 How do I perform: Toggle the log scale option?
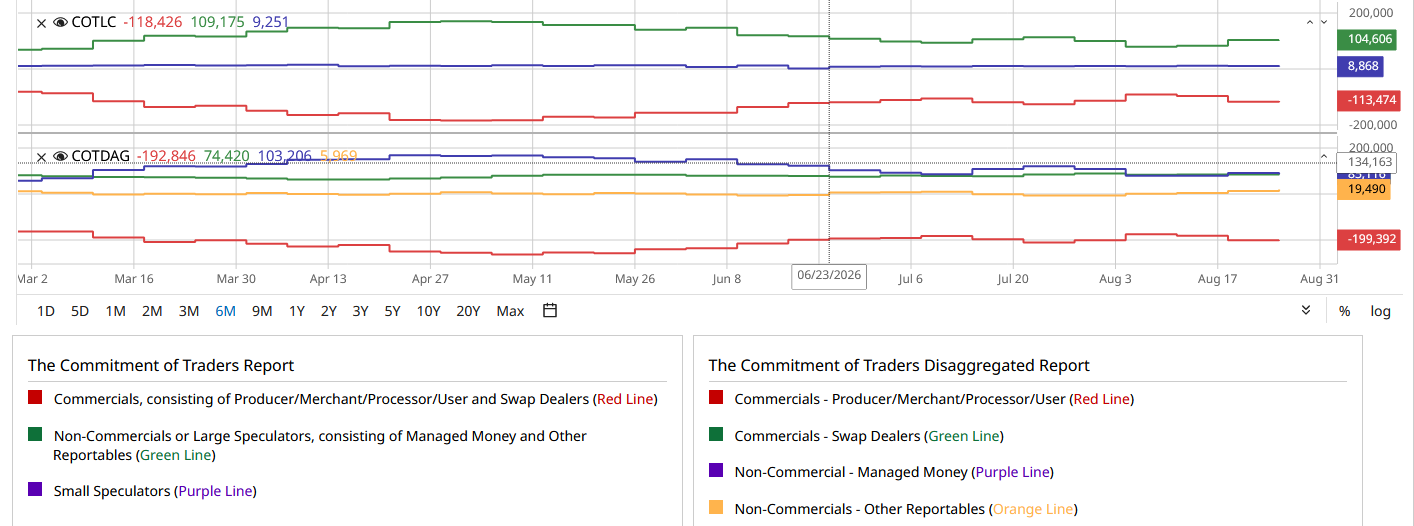[x=1381, y=311]
